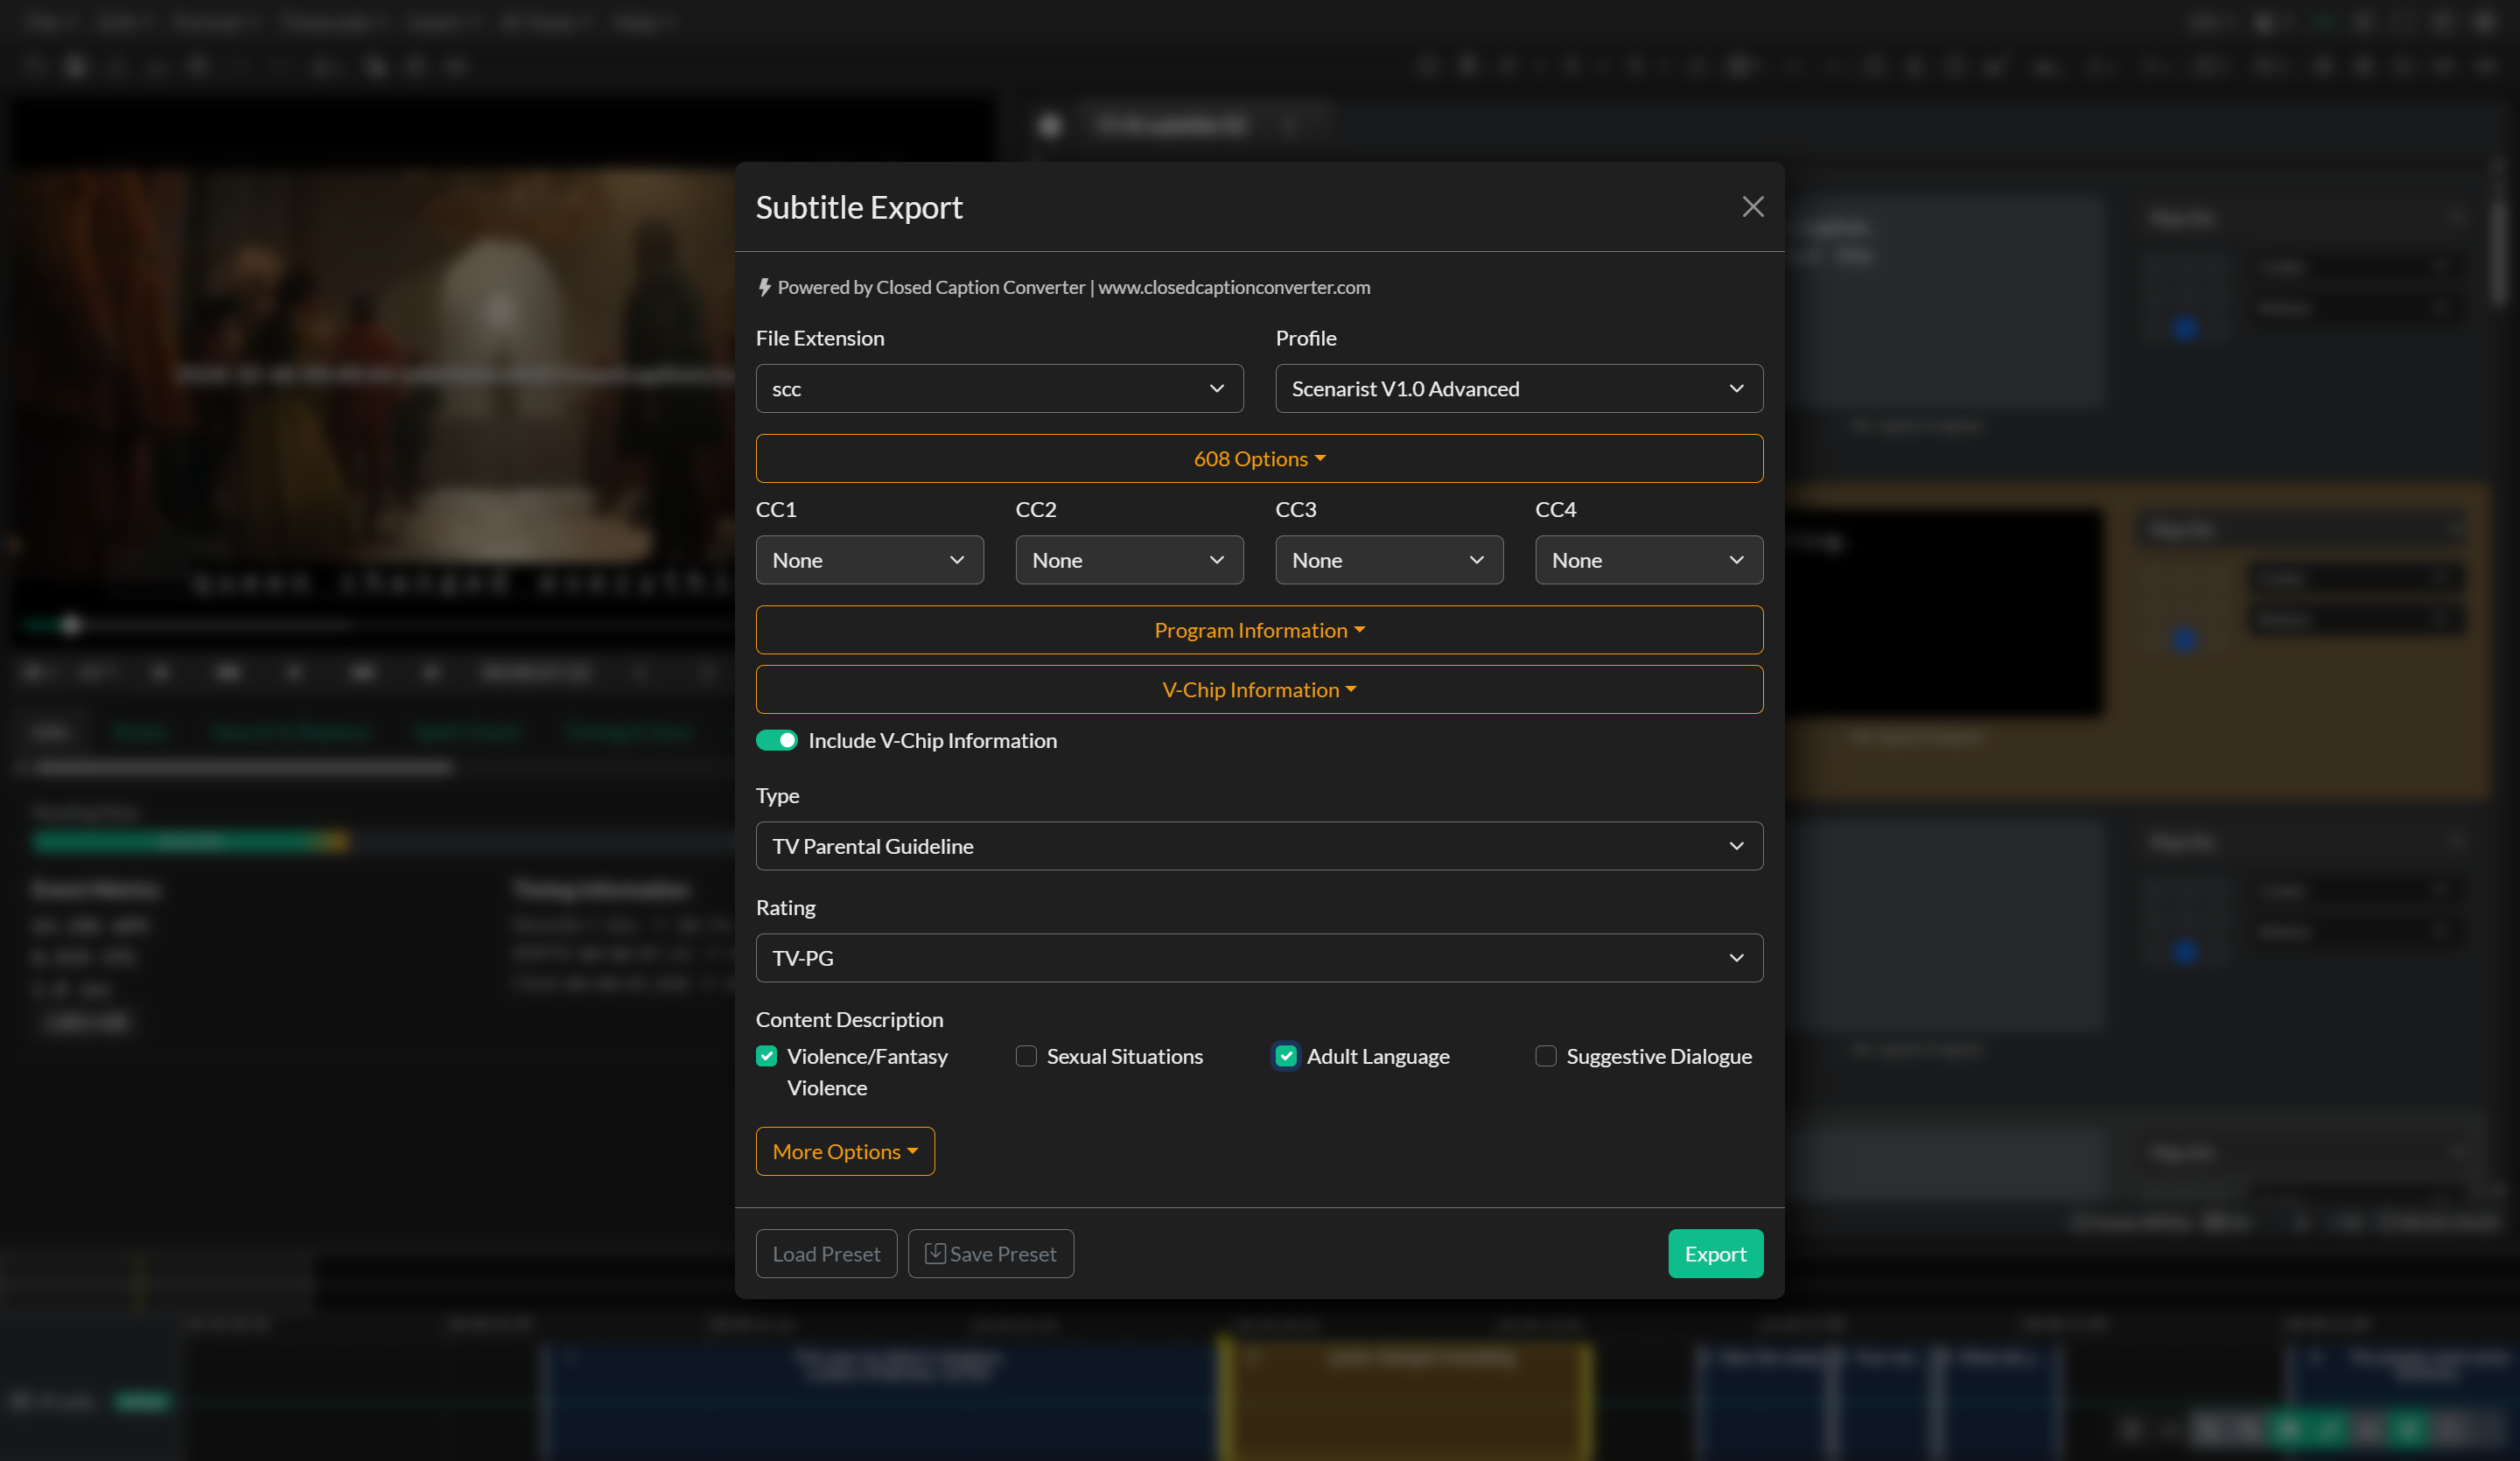Check the Sexual Situations checkbox

[1026, 1056]
